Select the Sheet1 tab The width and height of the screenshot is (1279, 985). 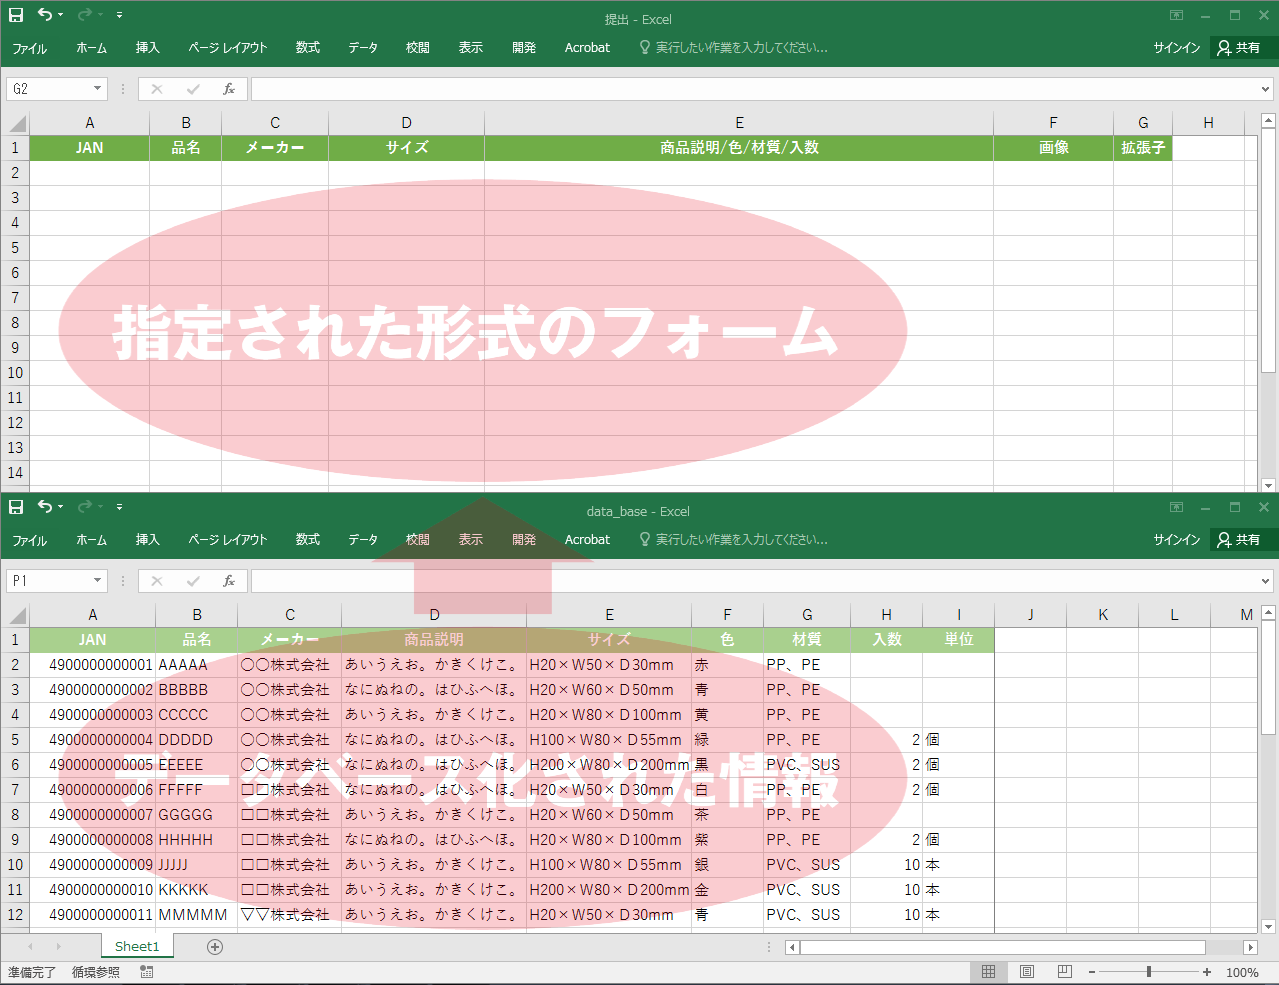[137, 947]
